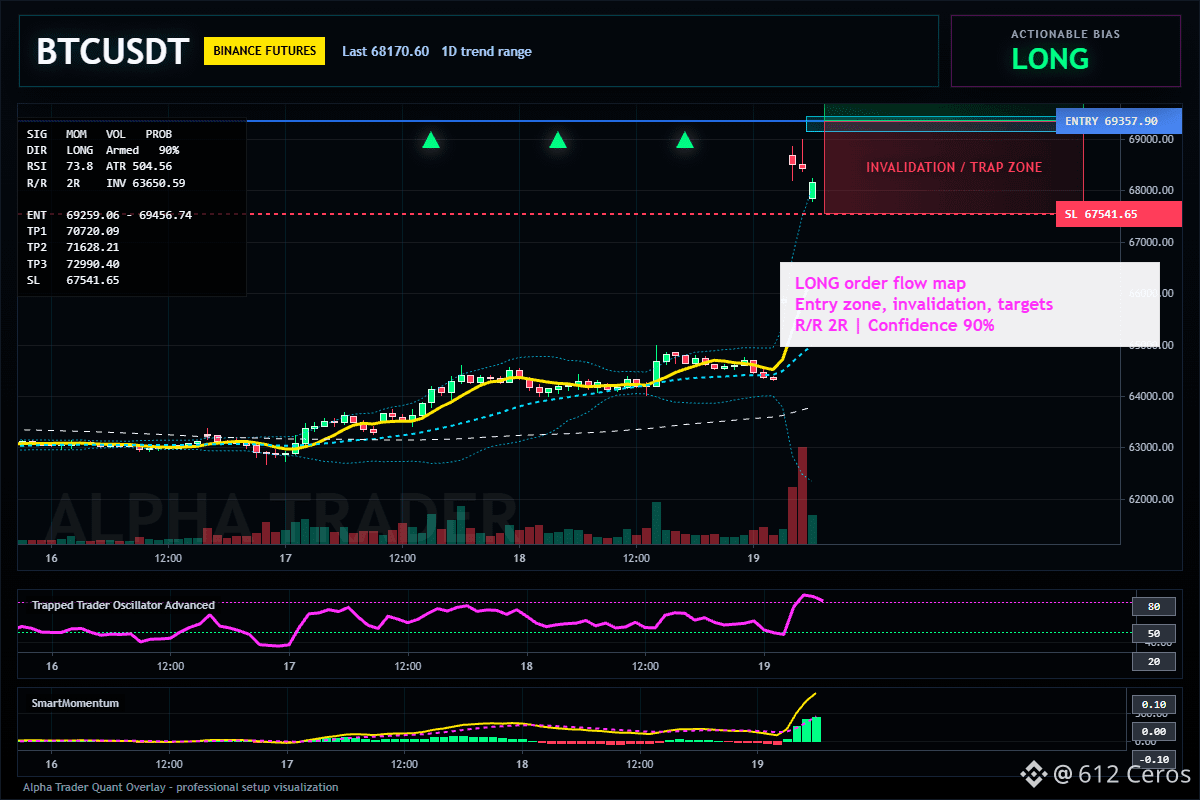The height and width of the screenshot is (800, 1200).
Task: Click the Alpha Trader Quant Overlay footer text
Action: (x=180, y=787)
